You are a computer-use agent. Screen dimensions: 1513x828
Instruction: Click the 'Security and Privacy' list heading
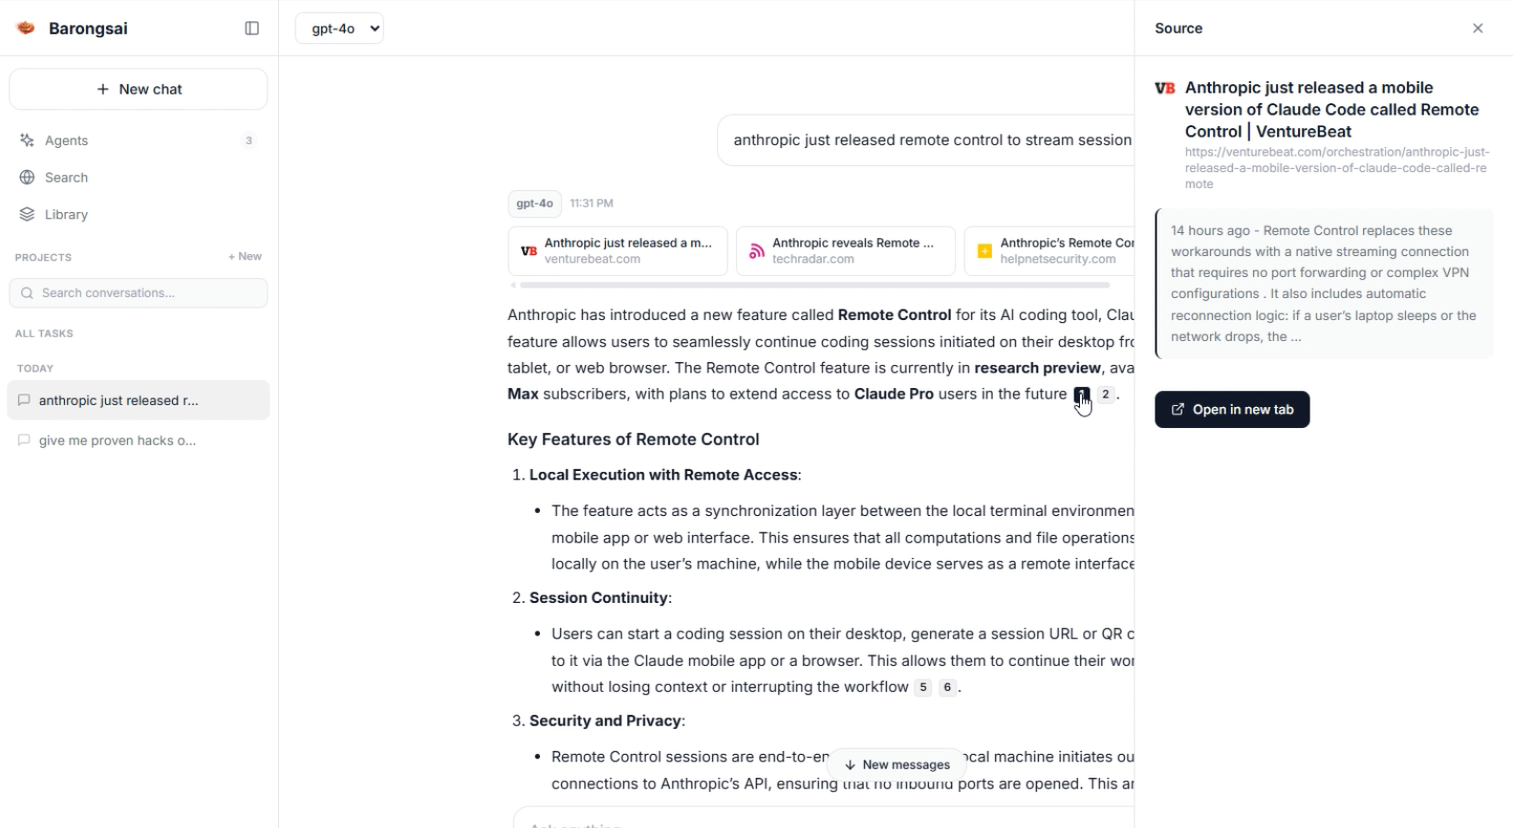click(605, 721)
